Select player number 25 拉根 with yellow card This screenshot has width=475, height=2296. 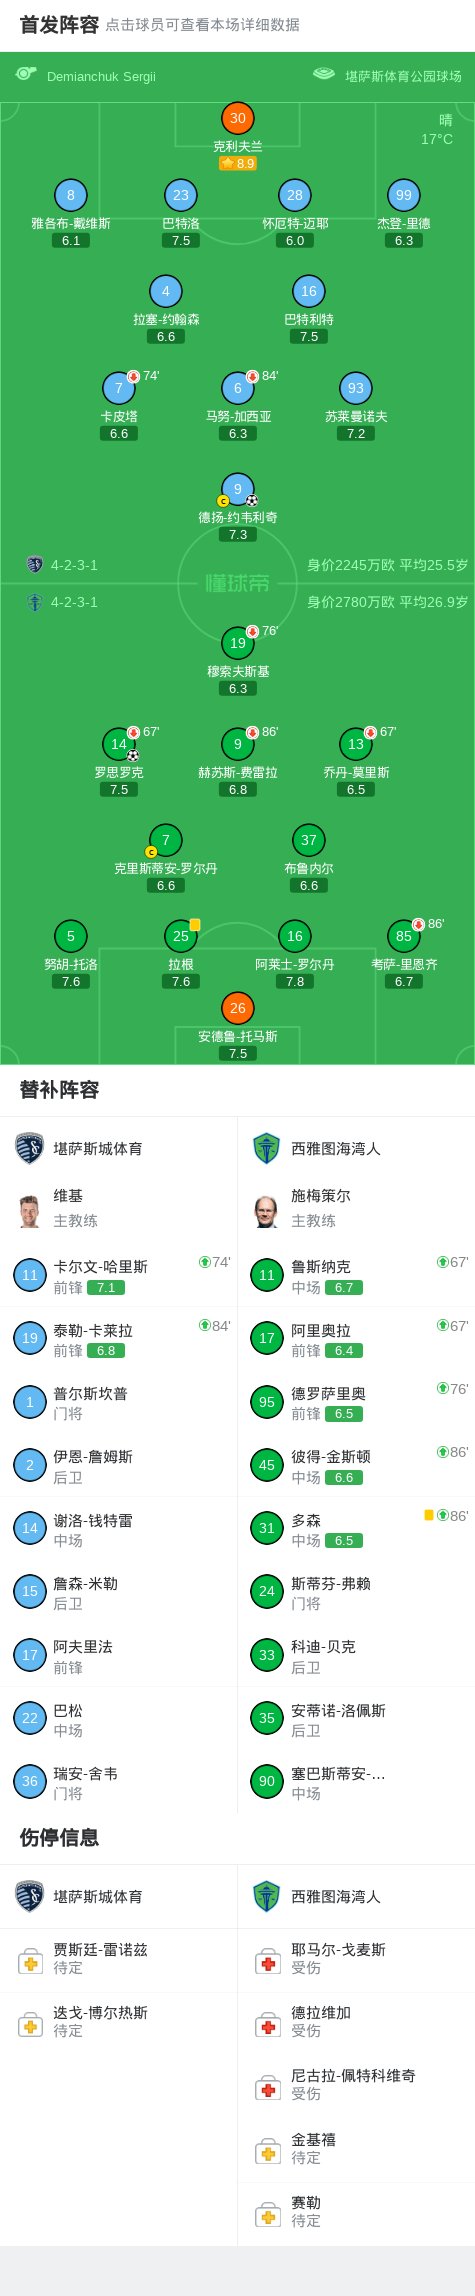[181, 936]
